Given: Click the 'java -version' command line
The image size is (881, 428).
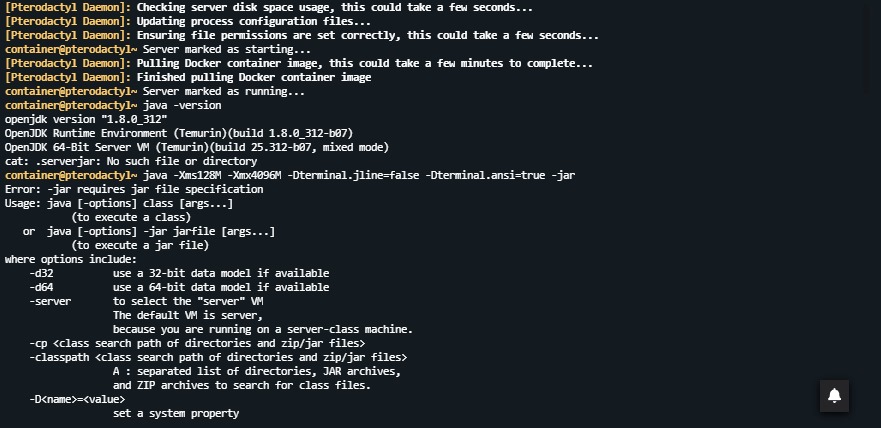Looking at the screenshot, I should pos(182,105).
